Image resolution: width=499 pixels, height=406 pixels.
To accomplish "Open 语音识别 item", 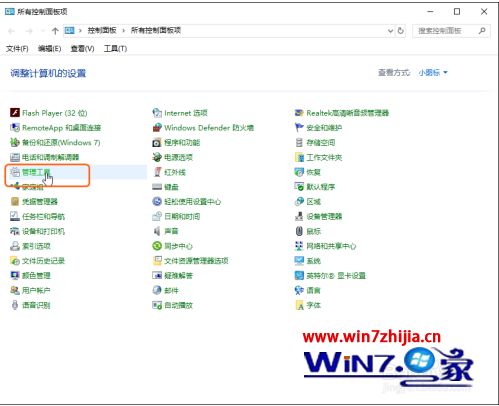I will click(30, 305).
